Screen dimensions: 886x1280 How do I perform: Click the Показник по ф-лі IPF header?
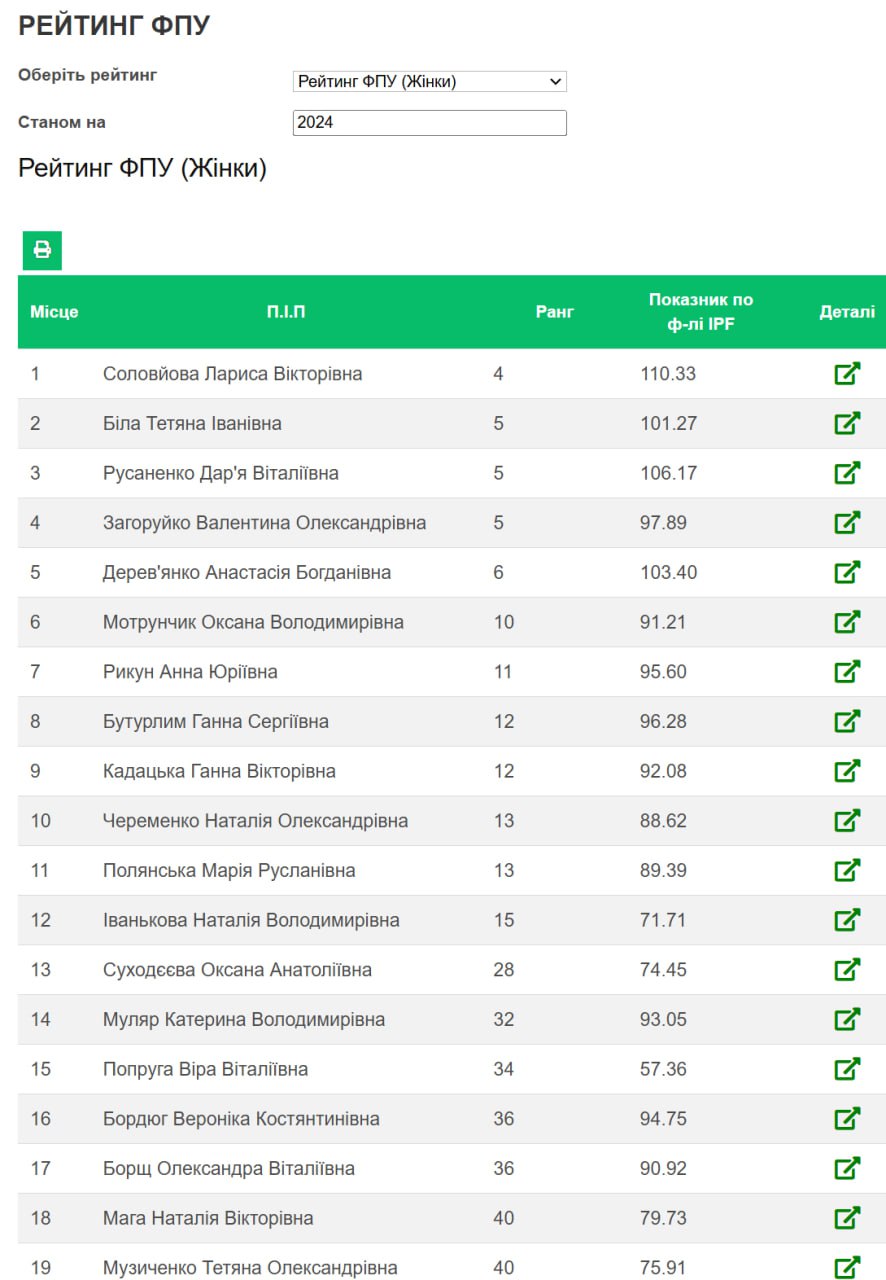coord(701,312)
